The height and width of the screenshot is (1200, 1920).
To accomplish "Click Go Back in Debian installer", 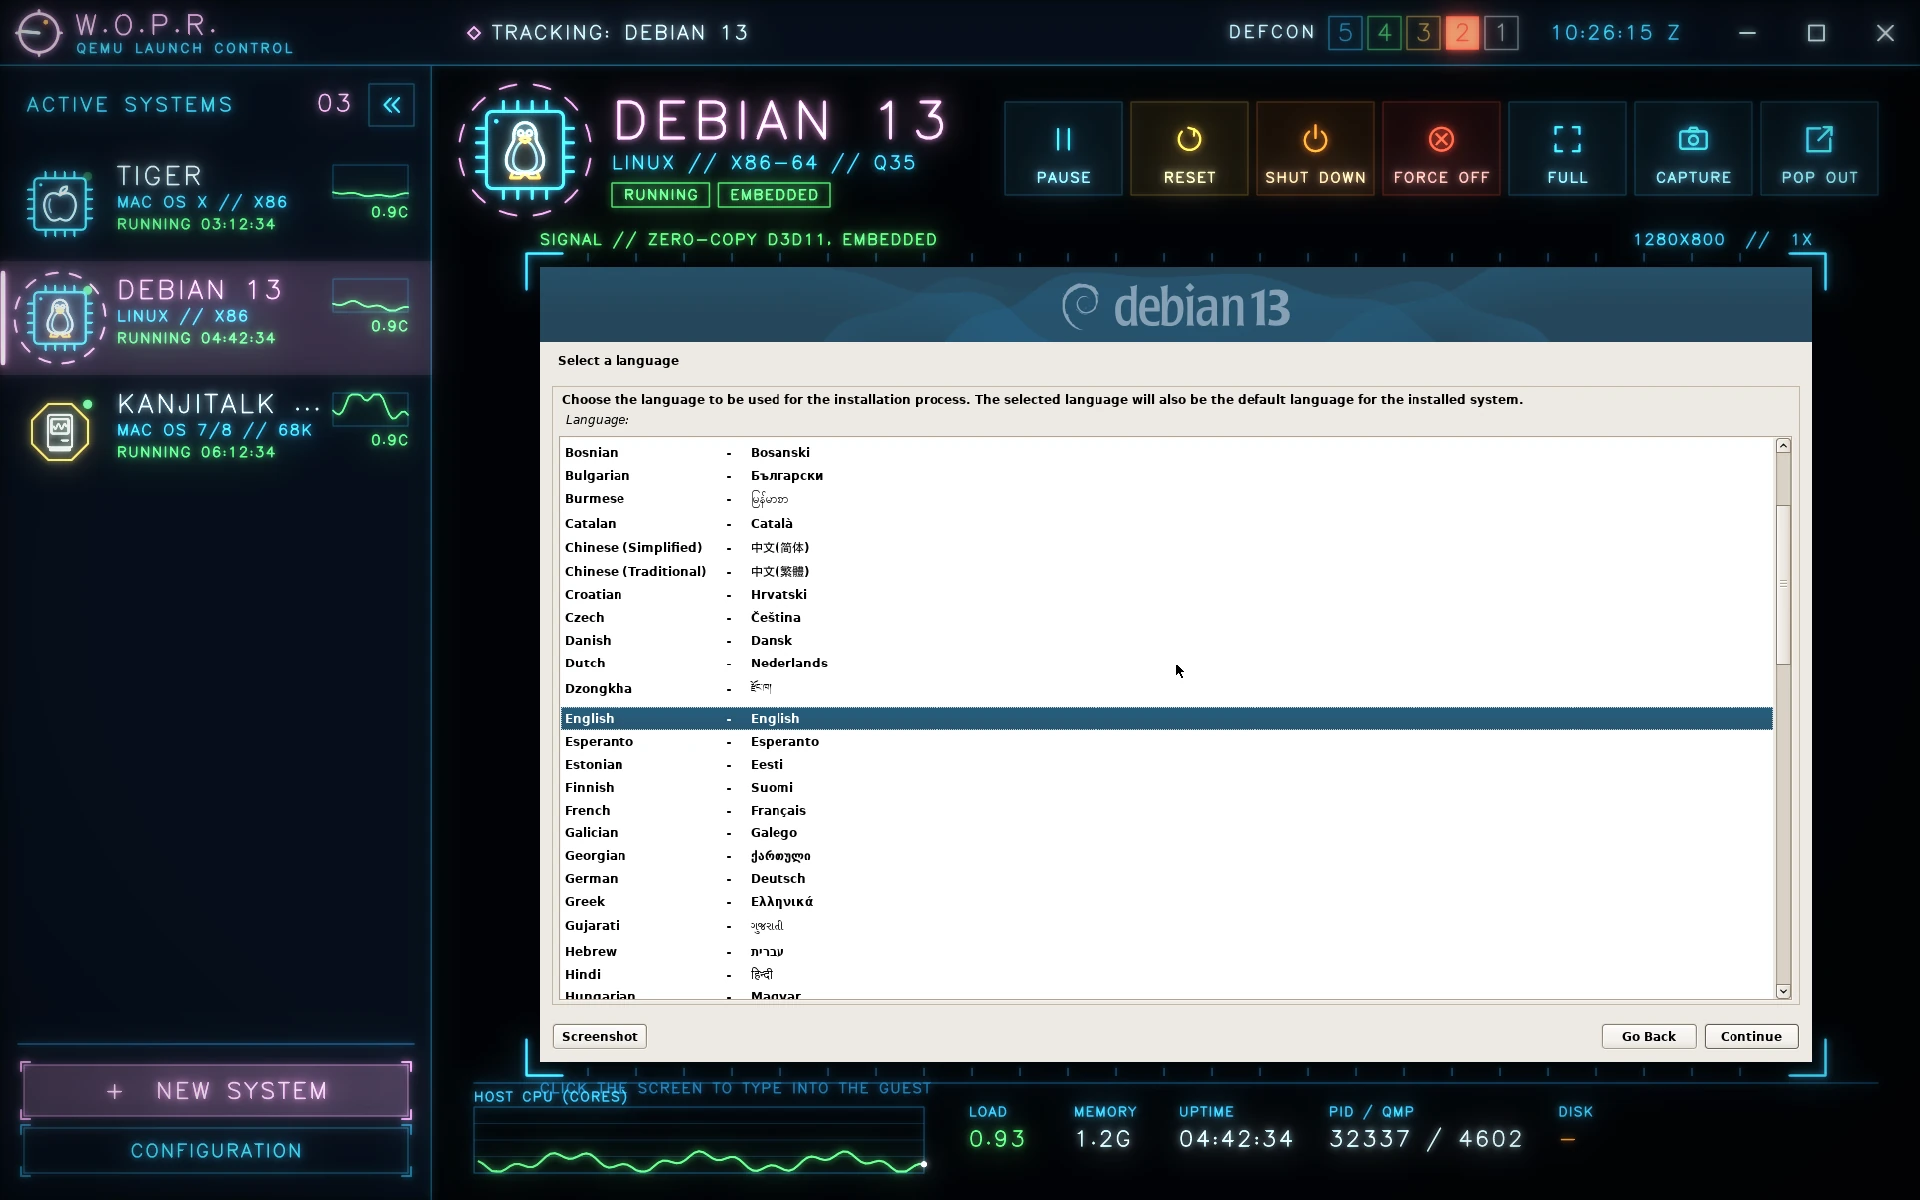I will pyautogui.click(x=1648, y=1036).
